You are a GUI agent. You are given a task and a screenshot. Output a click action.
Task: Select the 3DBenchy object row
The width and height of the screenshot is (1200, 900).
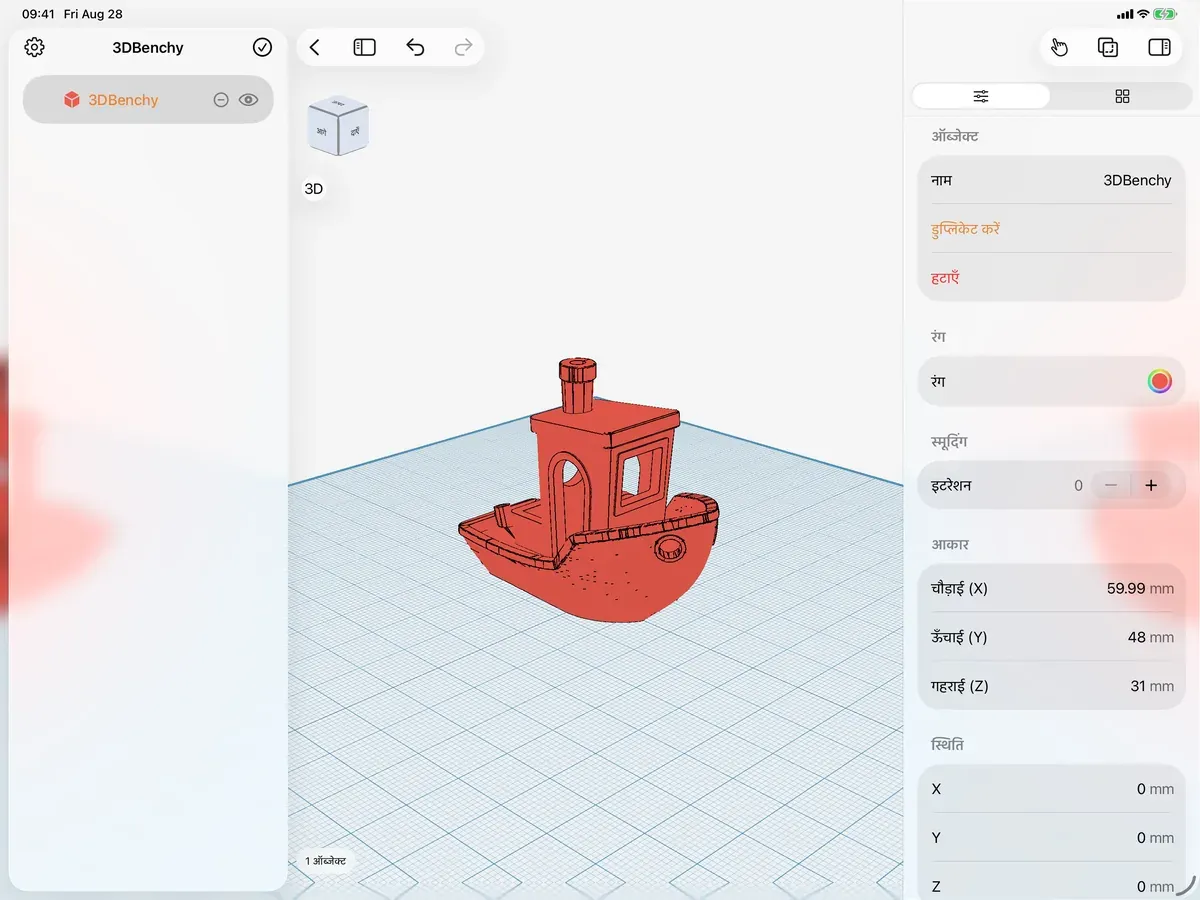click(x=148, y=100)
